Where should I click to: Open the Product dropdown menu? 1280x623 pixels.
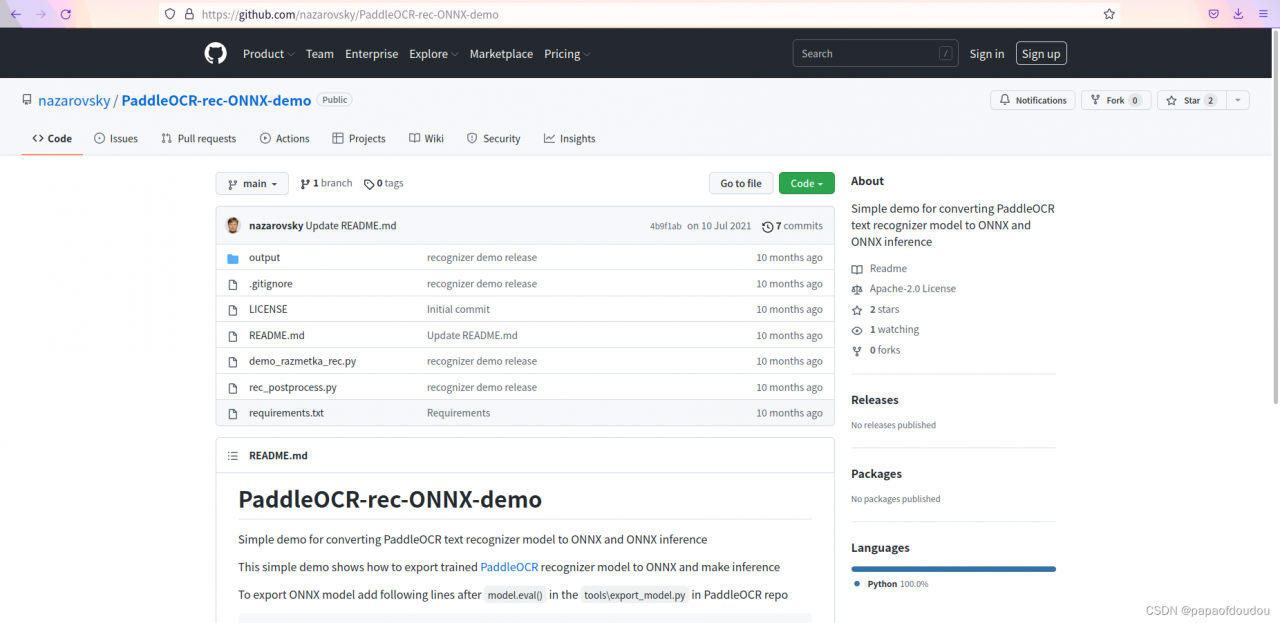(x=269, y=54)
